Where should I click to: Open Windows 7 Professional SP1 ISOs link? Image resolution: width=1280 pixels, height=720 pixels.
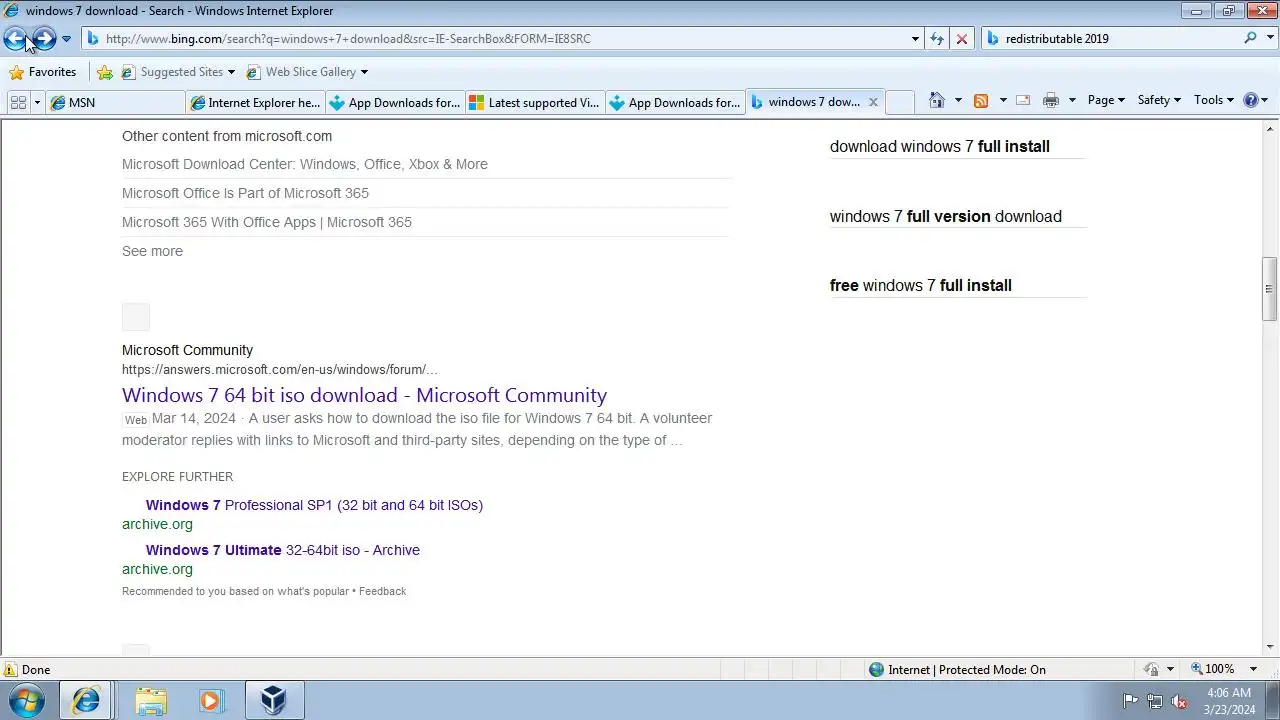[314, 505]
